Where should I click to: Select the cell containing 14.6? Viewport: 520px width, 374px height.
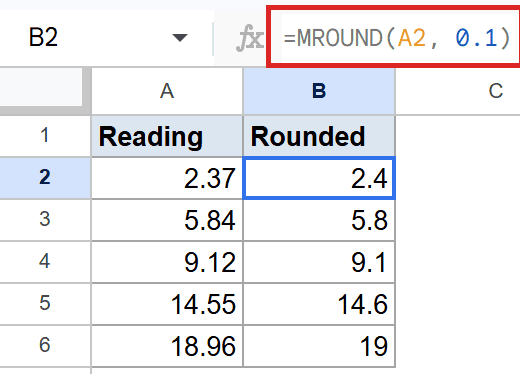319,304
